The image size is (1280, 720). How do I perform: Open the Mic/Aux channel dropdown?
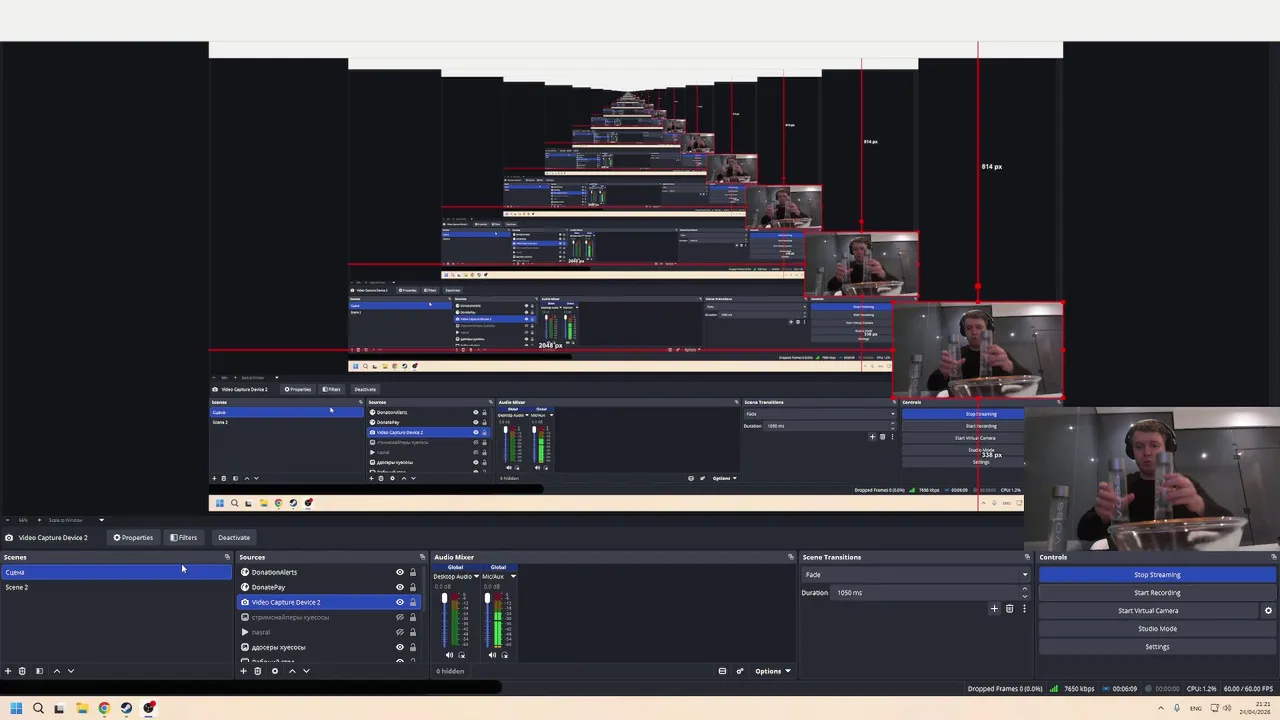click(x=513, y=576)
